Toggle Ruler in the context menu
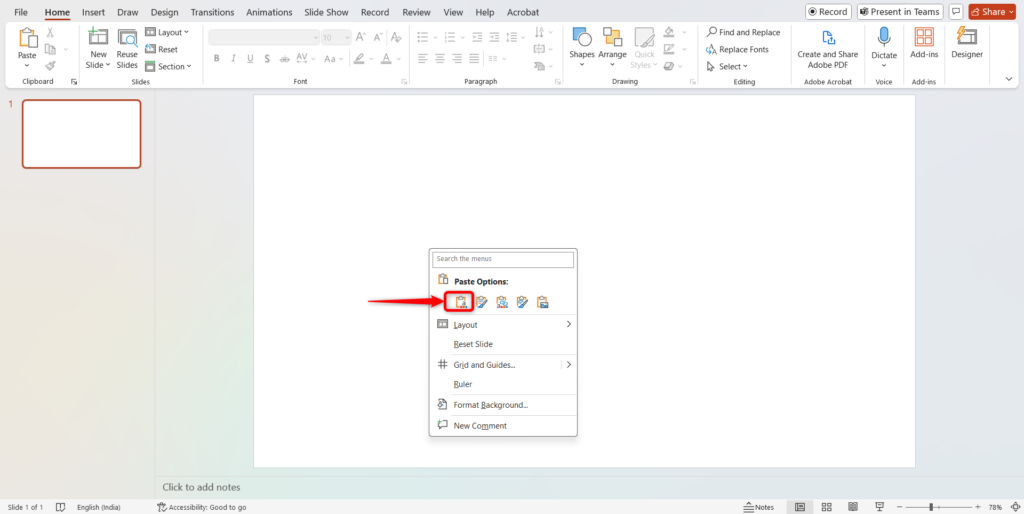 [462, 384]
